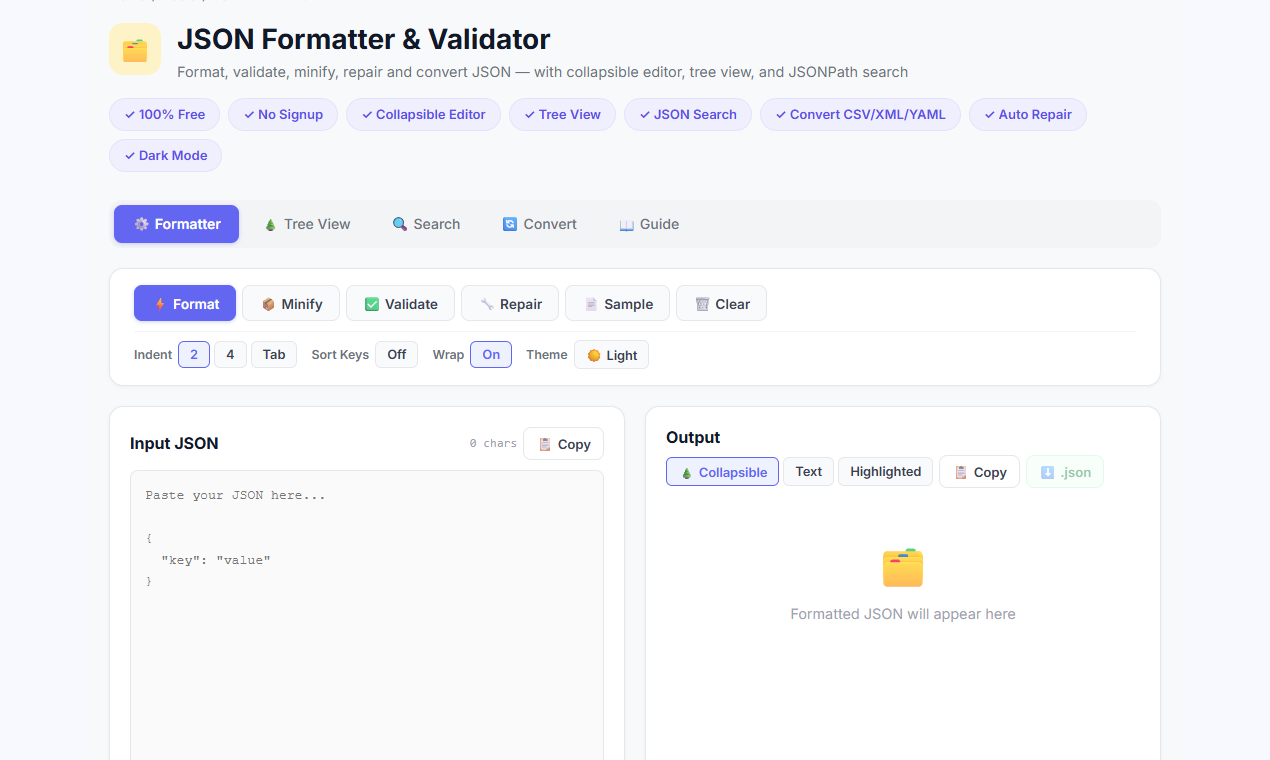
Task: Minify the JSON input
Action: [291, 303]
